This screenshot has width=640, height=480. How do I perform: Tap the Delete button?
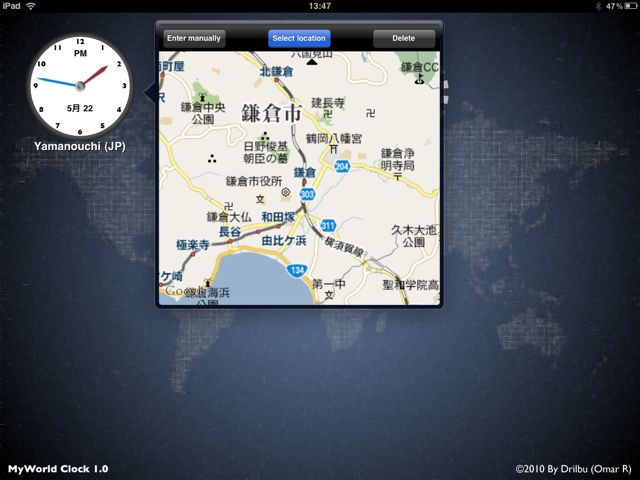(x=404, y=38)
